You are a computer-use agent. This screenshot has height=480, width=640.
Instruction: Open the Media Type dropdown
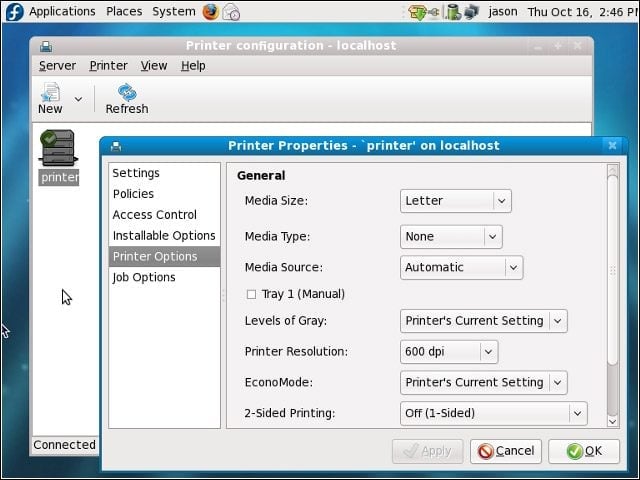pos(451,237)
